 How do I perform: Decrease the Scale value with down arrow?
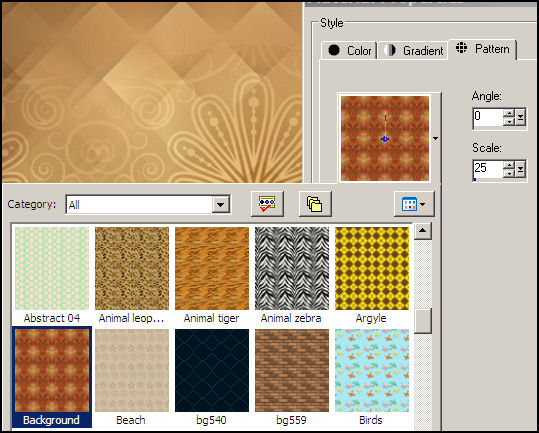509,174
